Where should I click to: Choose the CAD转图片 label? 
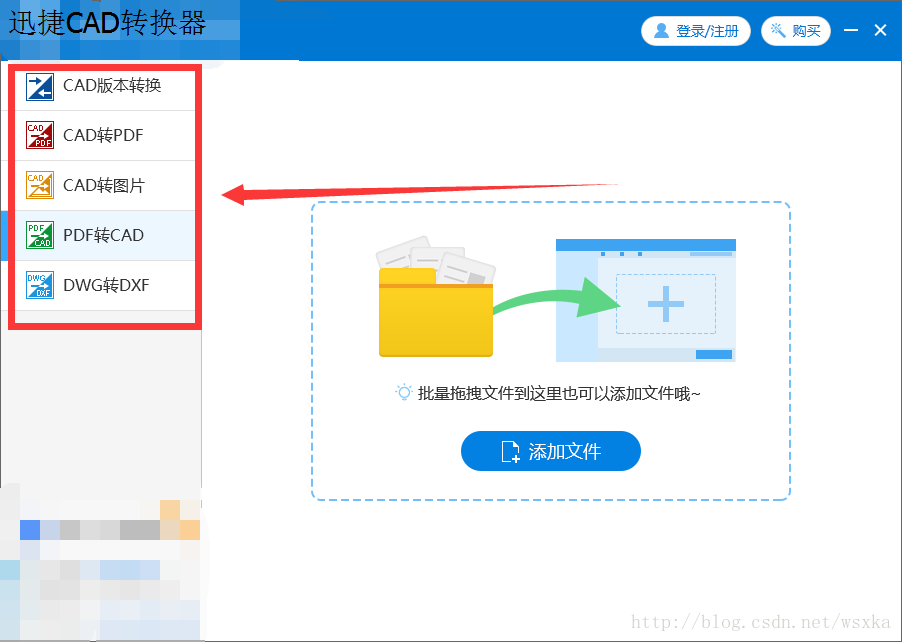[104, 185]
